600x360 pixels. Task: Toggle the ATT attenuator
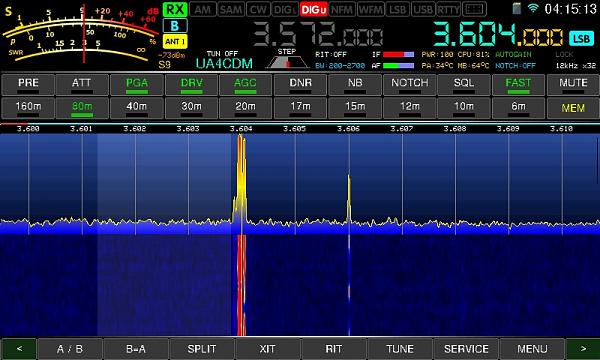(82, 85)
